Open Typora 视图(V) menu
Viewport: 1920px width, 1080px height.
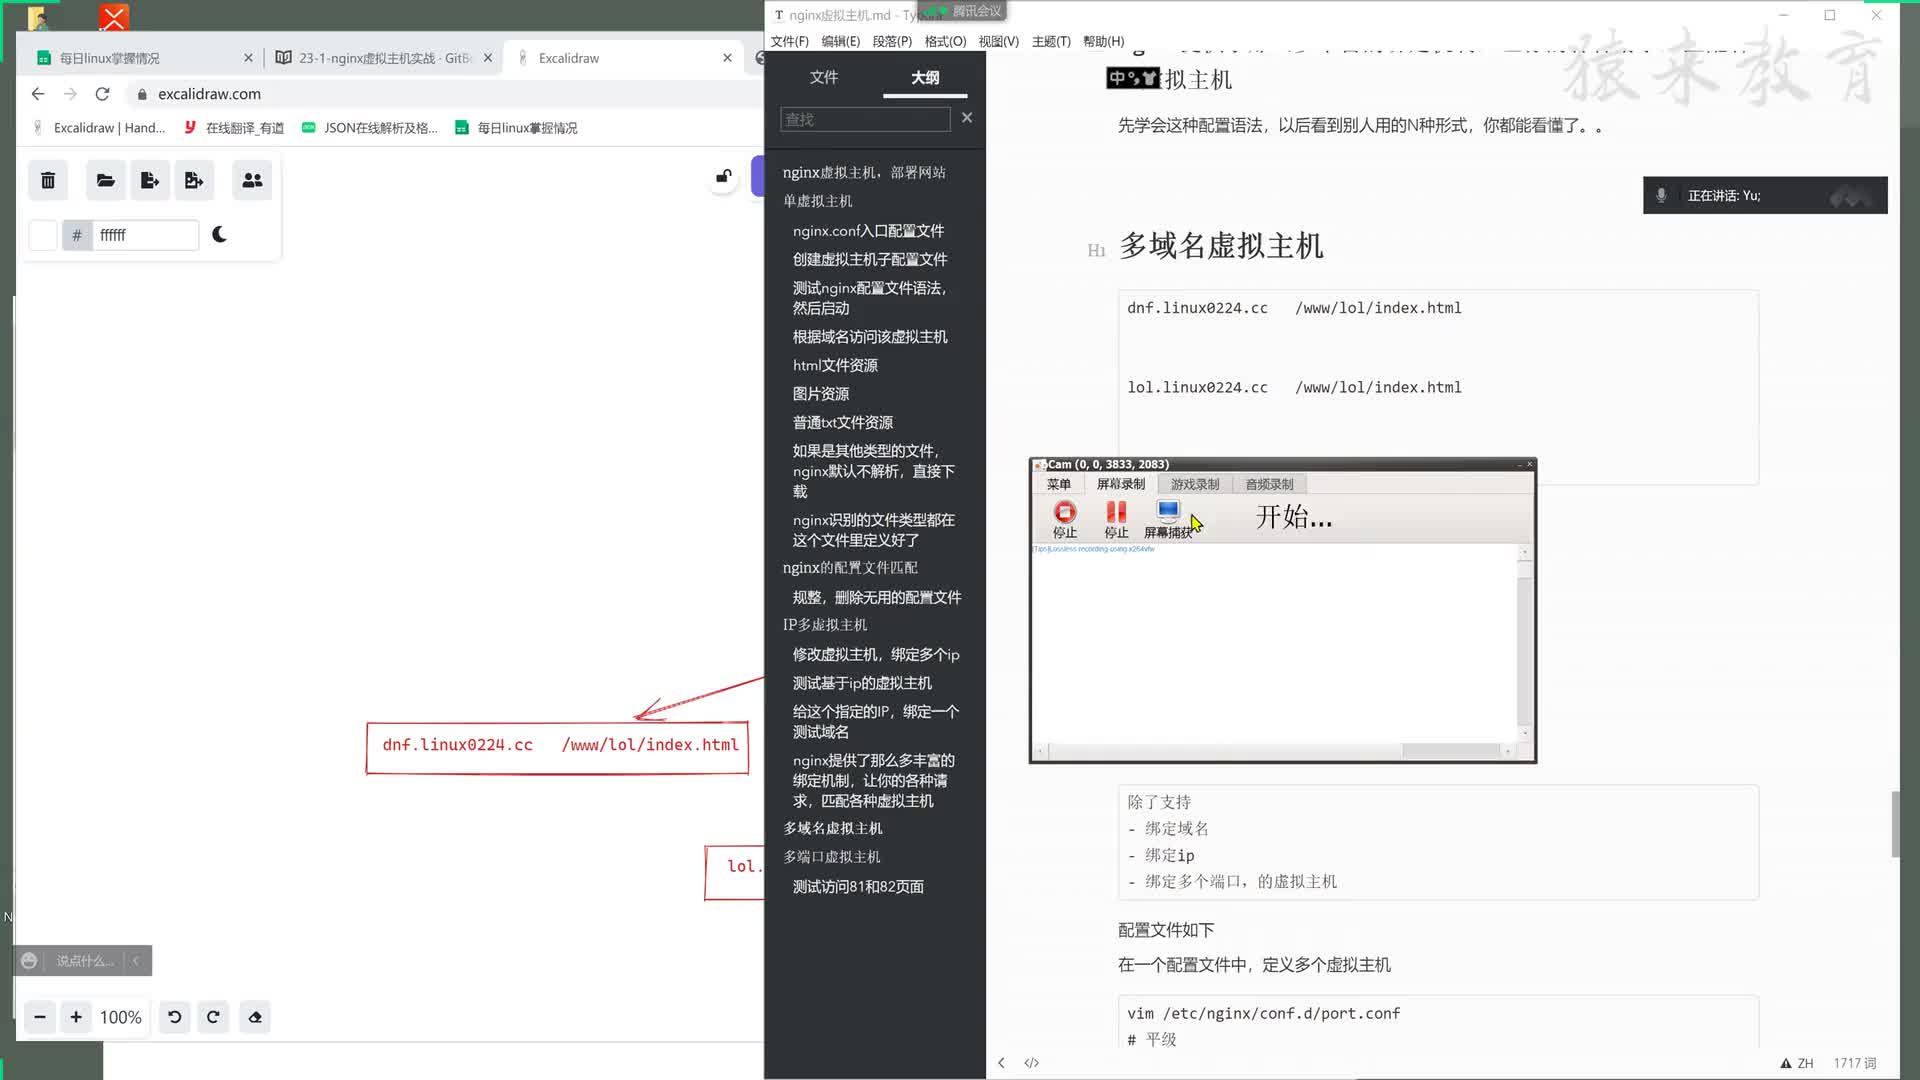[x=998, y=41]
